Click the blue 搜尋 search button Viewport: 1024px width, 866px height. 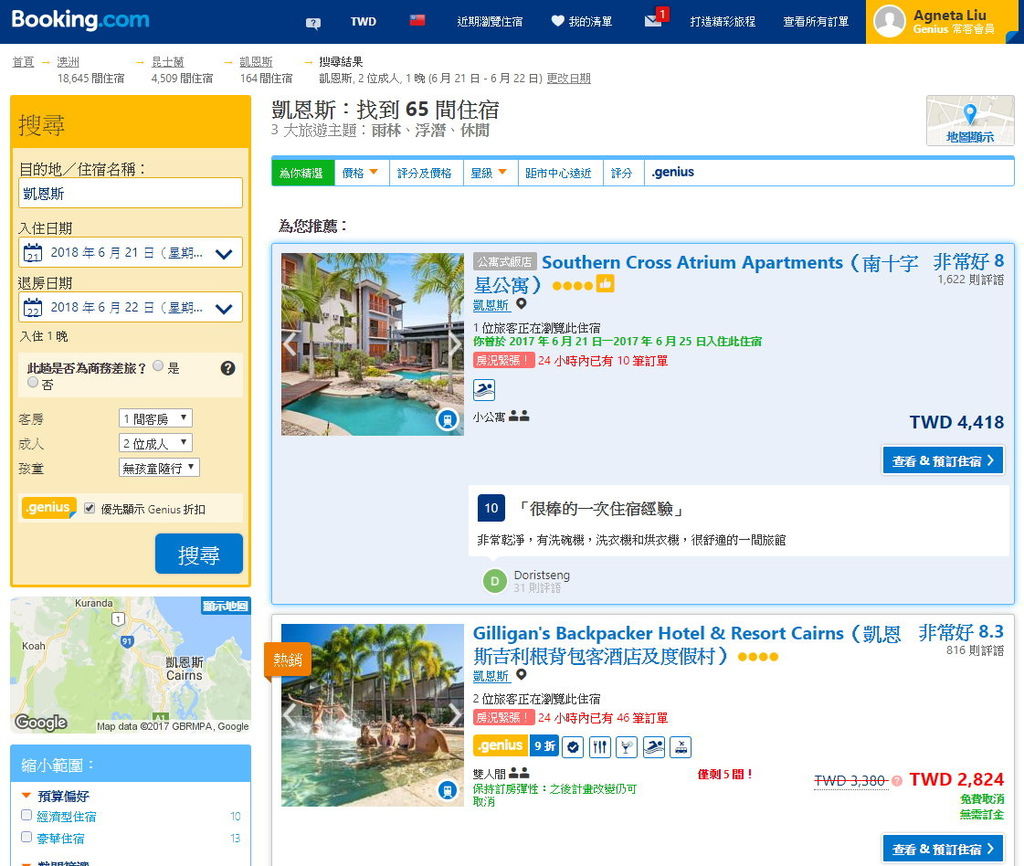coord(199,554)
